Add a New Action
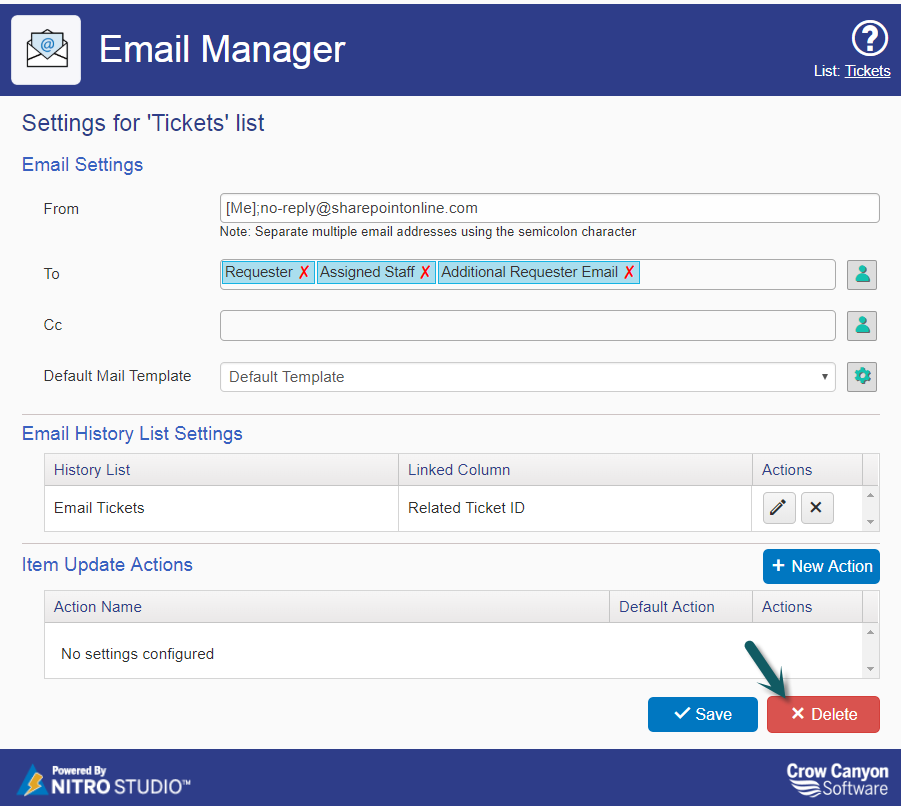 (x=821, y=566)
